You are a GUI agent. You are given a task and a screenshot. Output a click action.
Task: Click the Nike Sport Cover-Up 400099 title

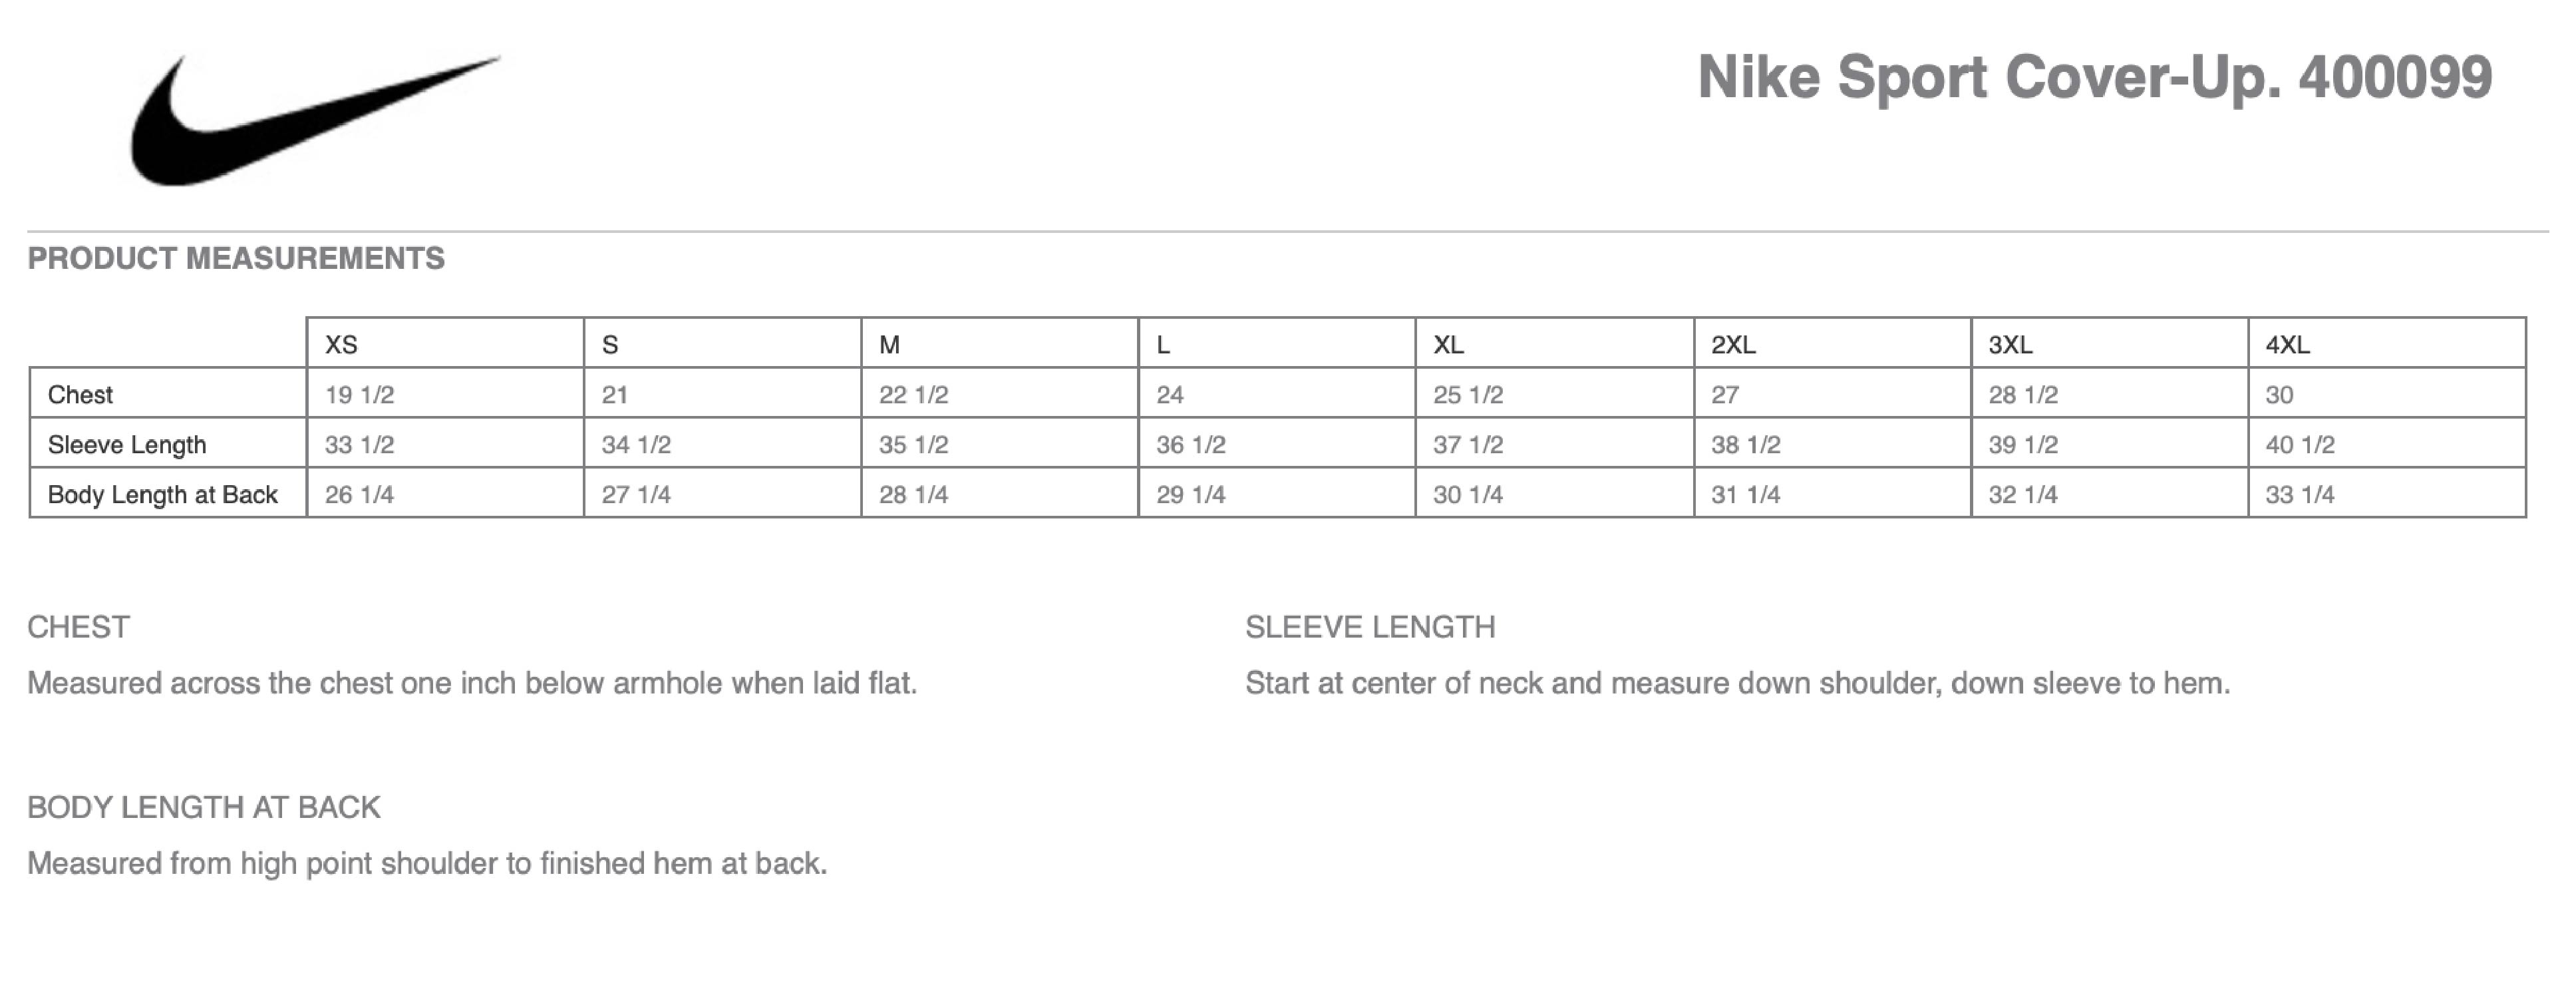pos(2094,77)
